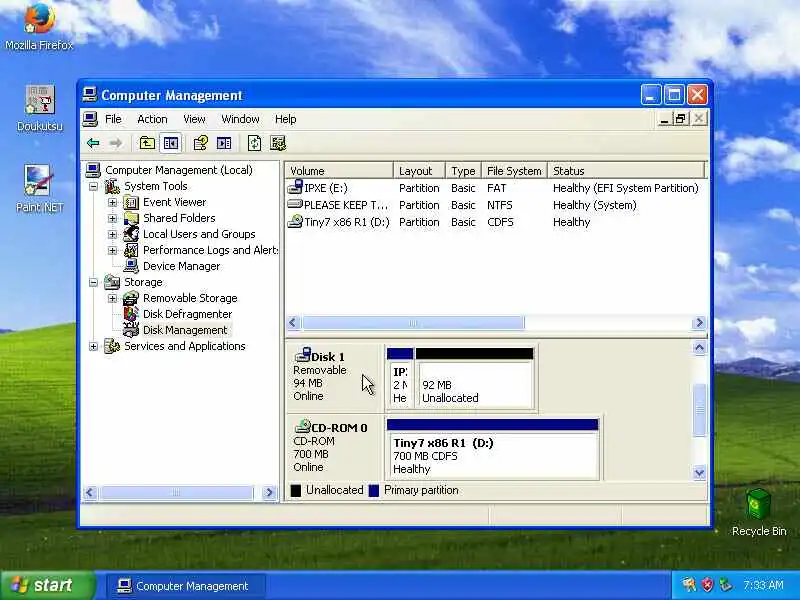The width and height of the screenshot is (800, 600).
Task: Click the Refresh toolbar icon
Action: pyautogui.click(x=254, y=143)
